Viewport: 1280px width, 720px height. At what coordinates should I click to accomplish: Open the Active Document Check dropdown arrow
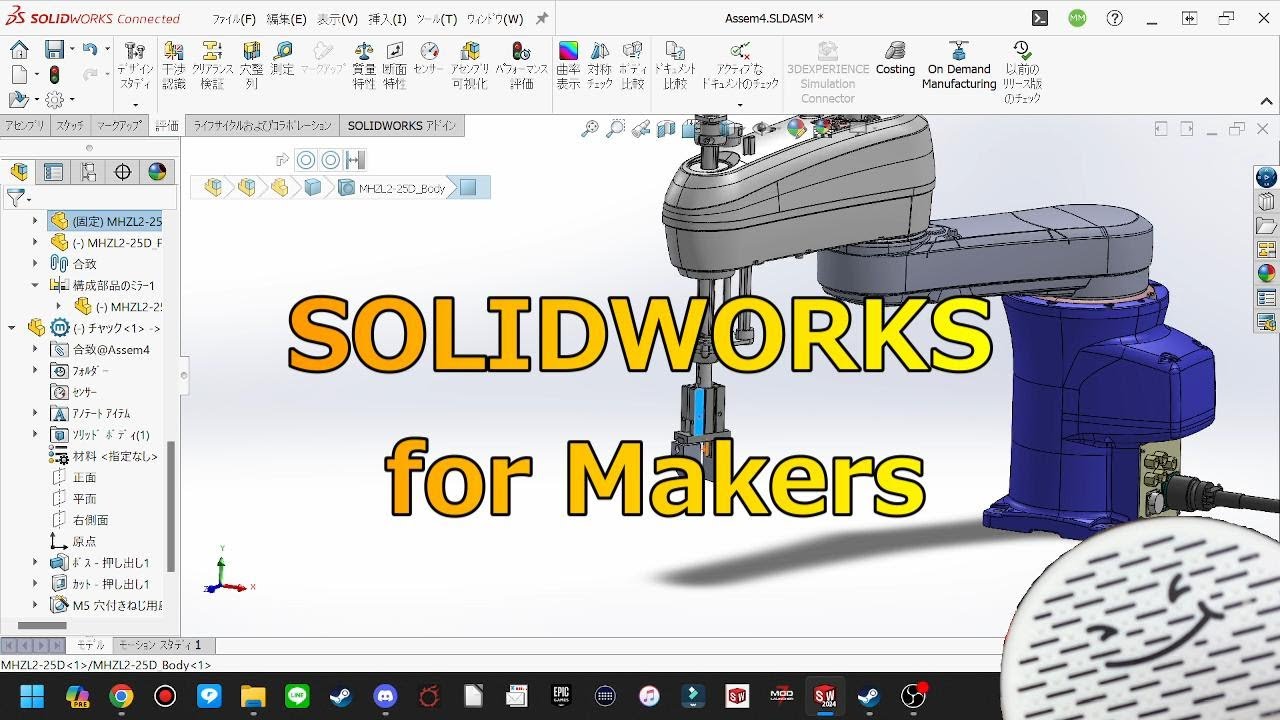[x=740, y=105]
